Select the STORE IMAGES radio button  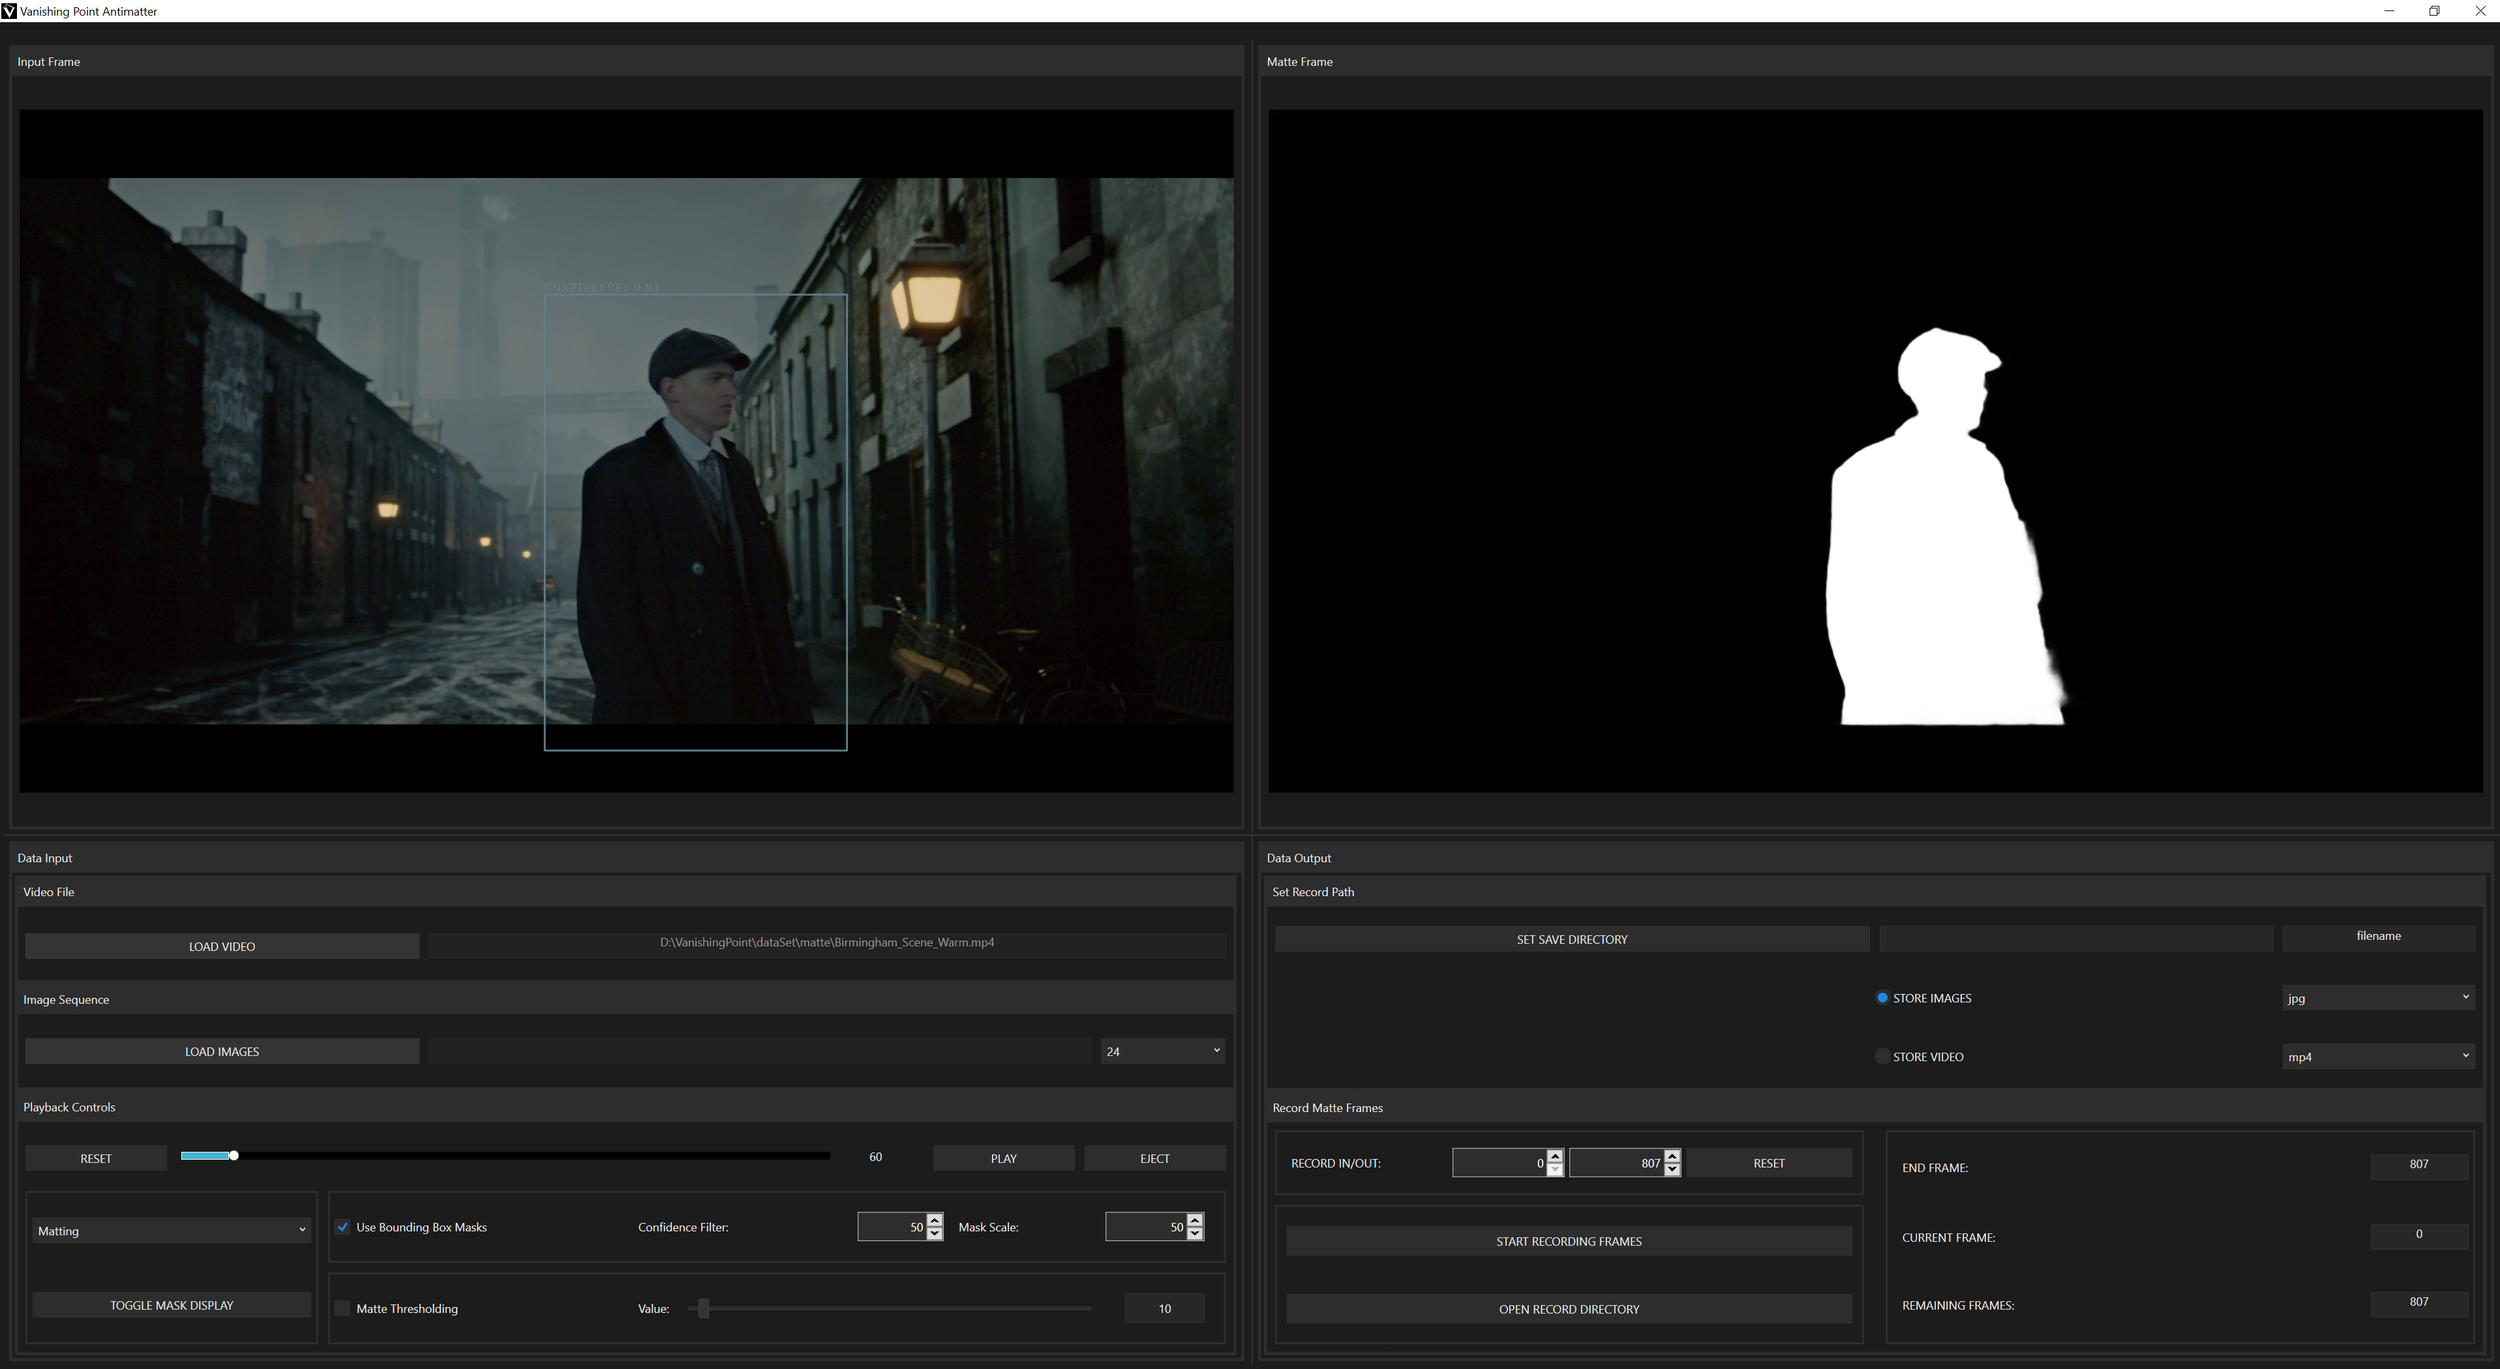[1882, 998]
